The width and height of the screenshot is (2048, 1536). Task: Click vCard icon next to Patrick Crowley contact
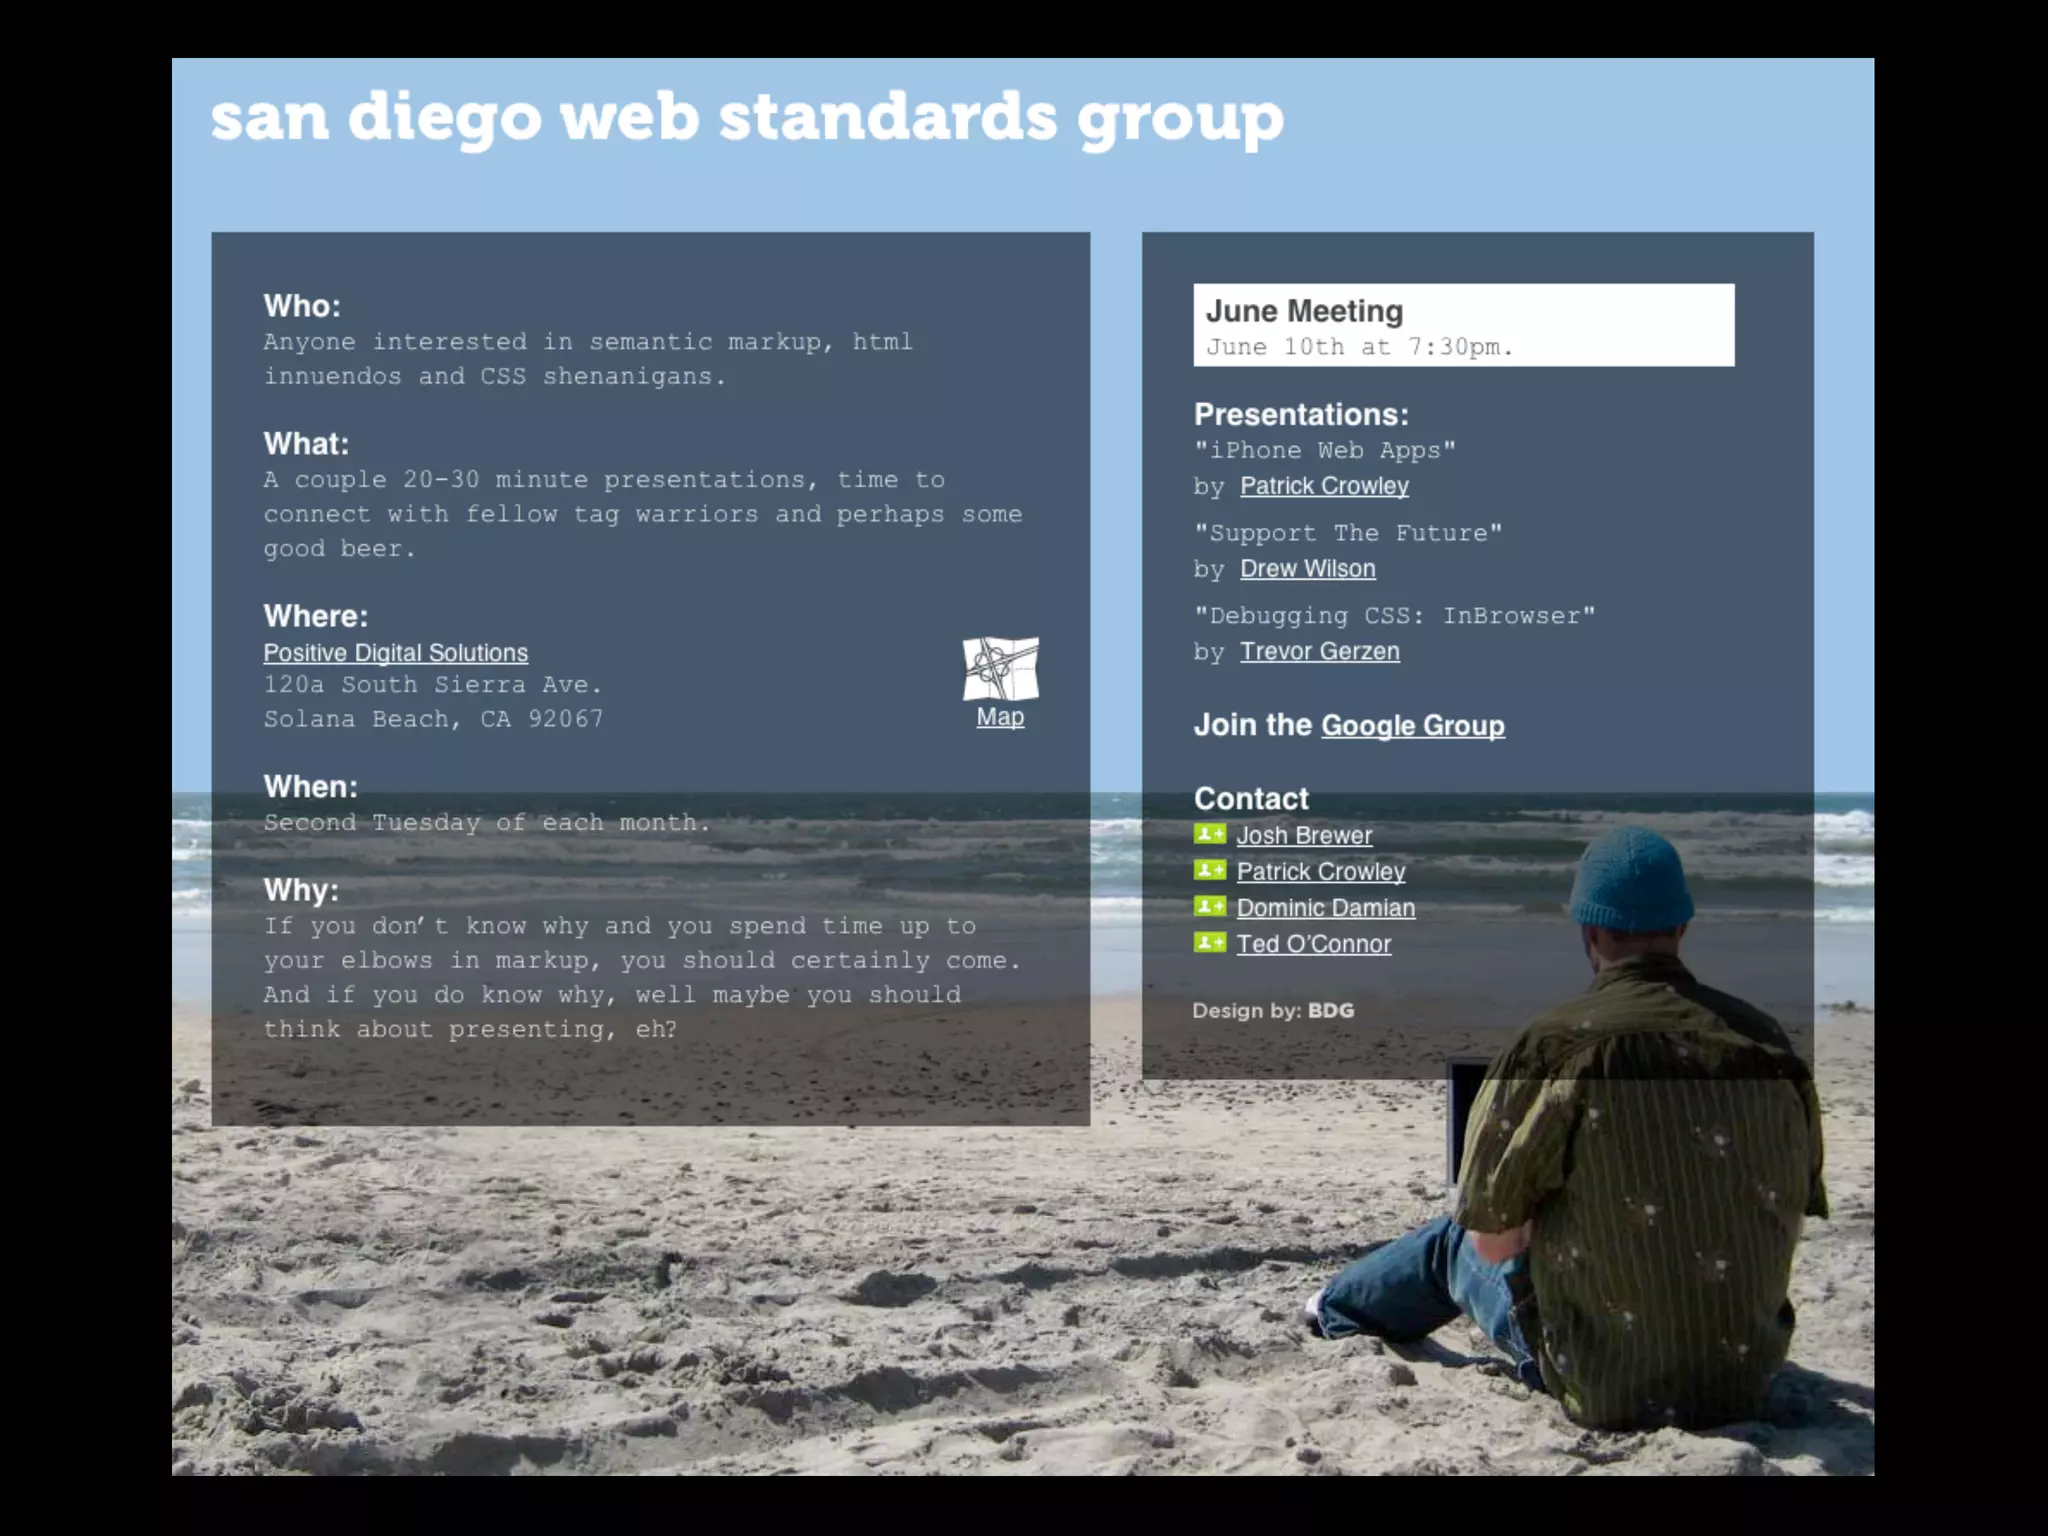(1209, 870)
